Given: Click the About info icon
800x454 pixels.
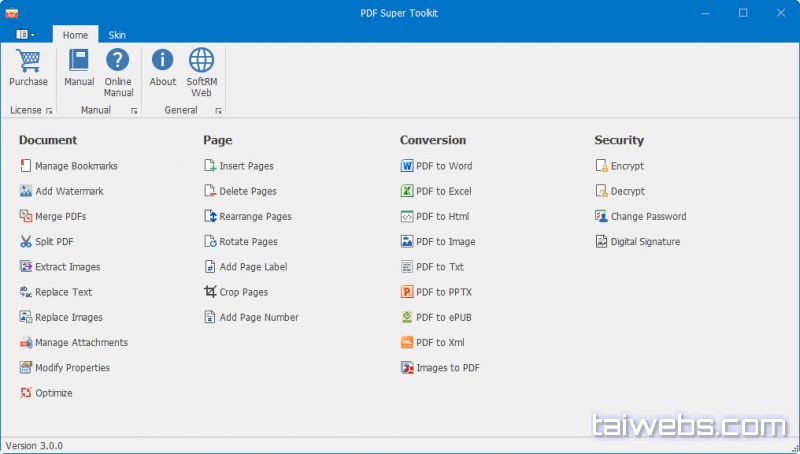Looking at the screenshot, I should tap(162, 60).
